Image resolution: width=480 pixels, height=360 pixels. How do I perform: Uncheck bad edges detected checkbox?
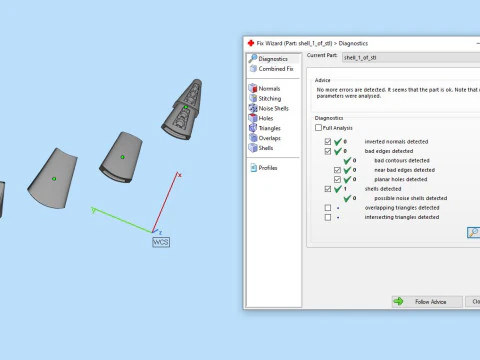[328, 151]
